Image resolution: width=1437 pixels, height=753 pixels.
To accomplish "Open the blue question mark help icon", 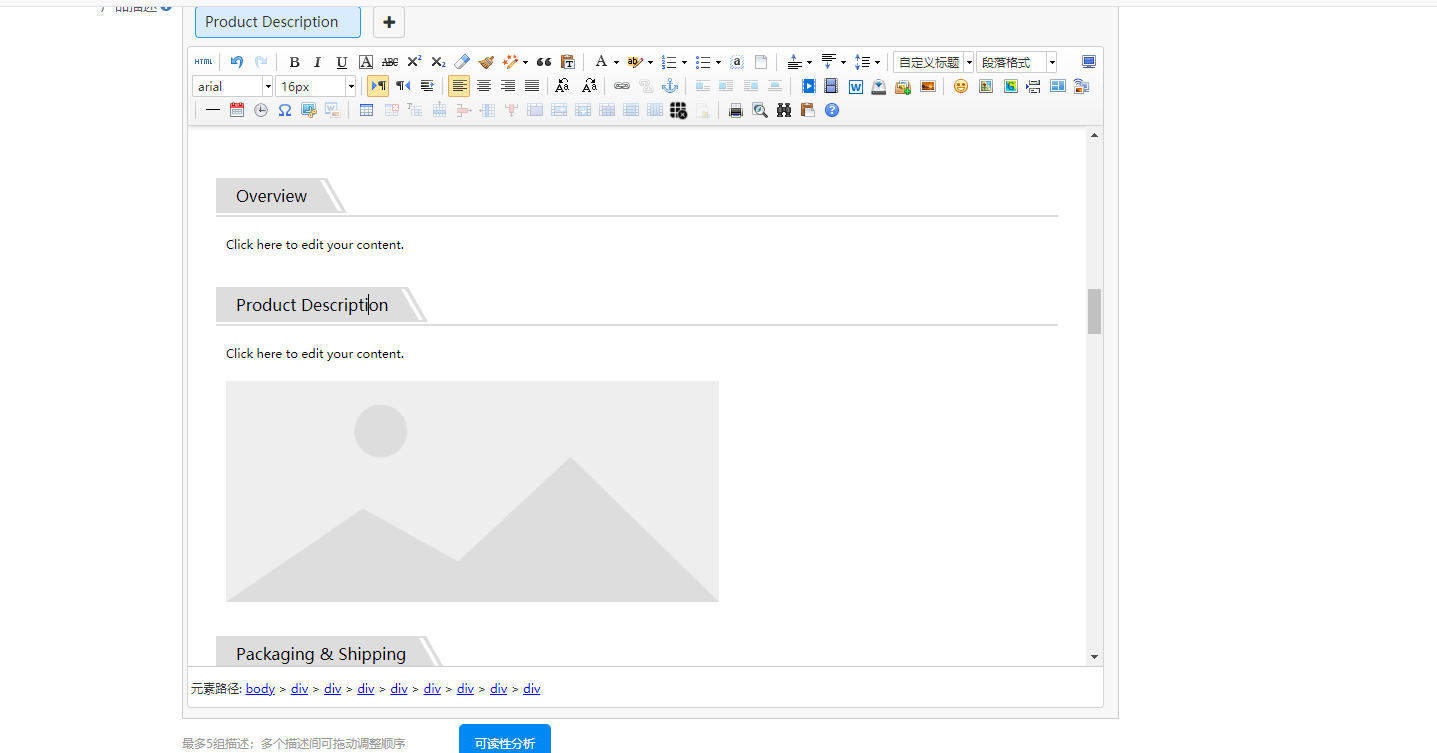I will point(832,110).
